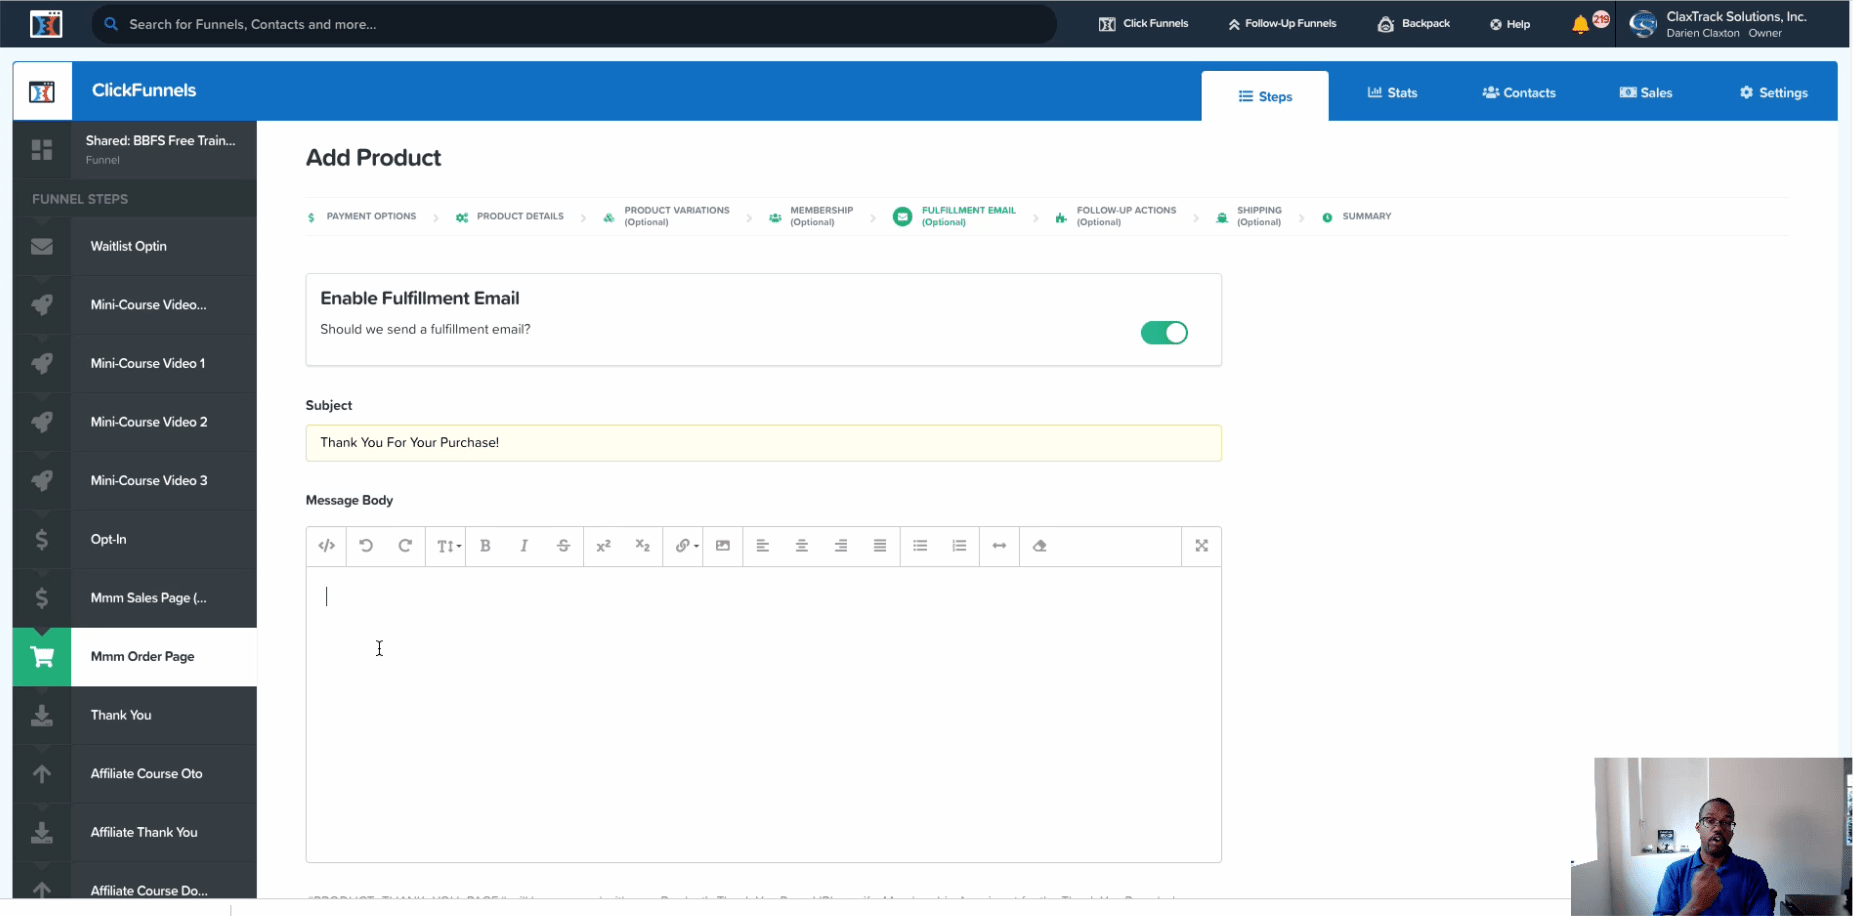
Task: Apply superscript formatting
Action: (603, 546)
